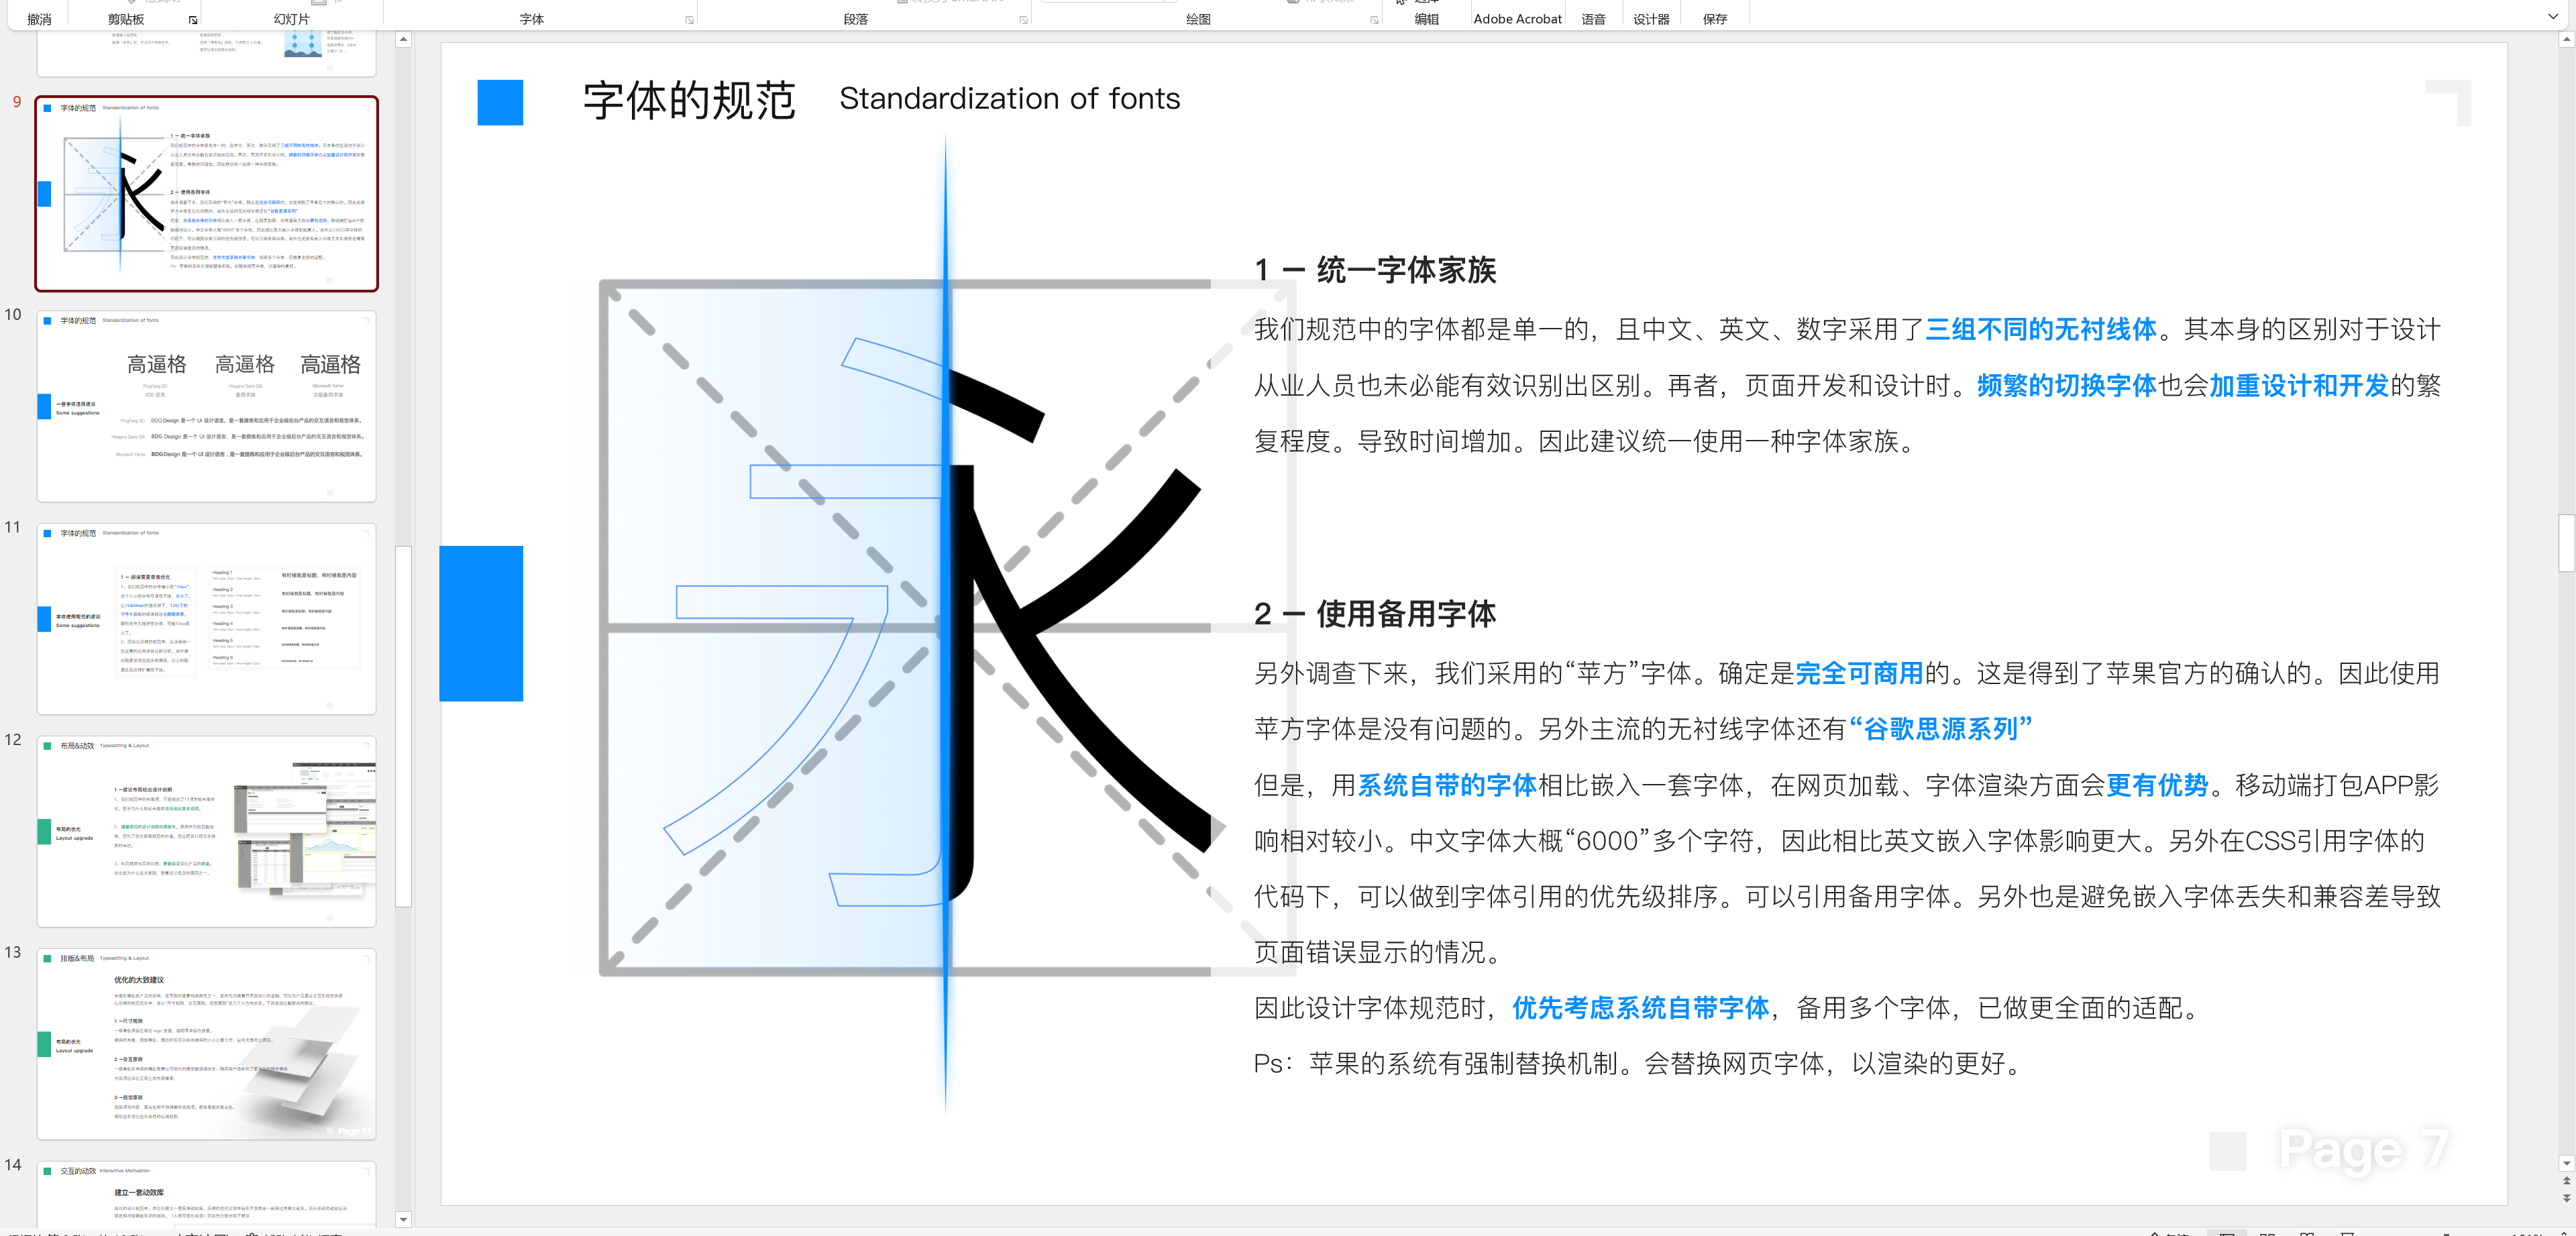The height and width of the screenshot is (1236, 2576).
Task: Click the highlighted text 频繁的切换字体
Action: coord(2066,385)
